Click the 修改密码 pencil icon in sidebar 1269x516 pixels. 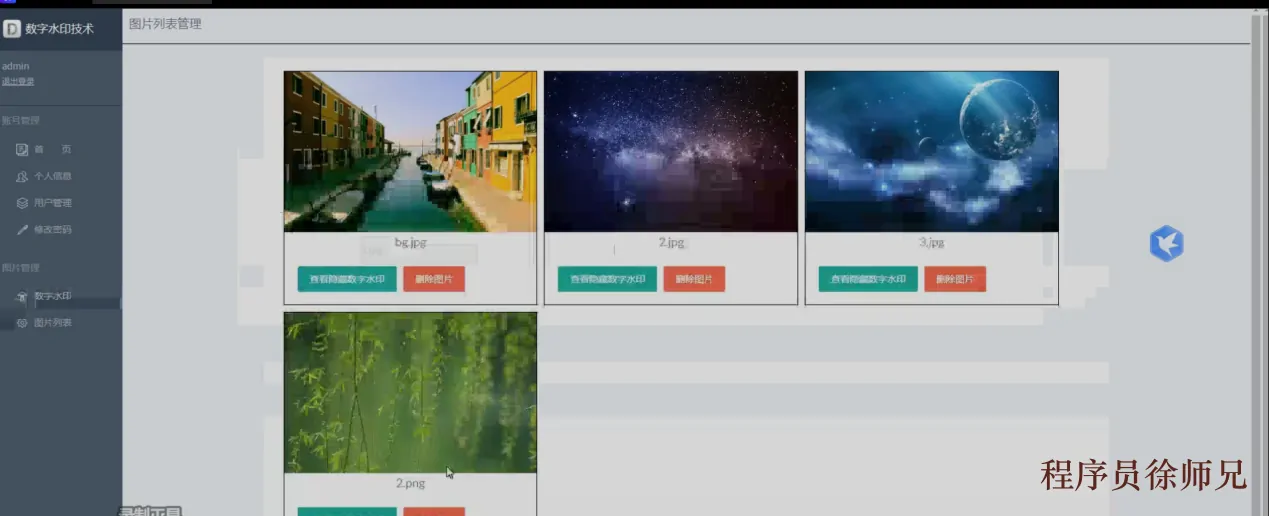[x=22, y=229]
